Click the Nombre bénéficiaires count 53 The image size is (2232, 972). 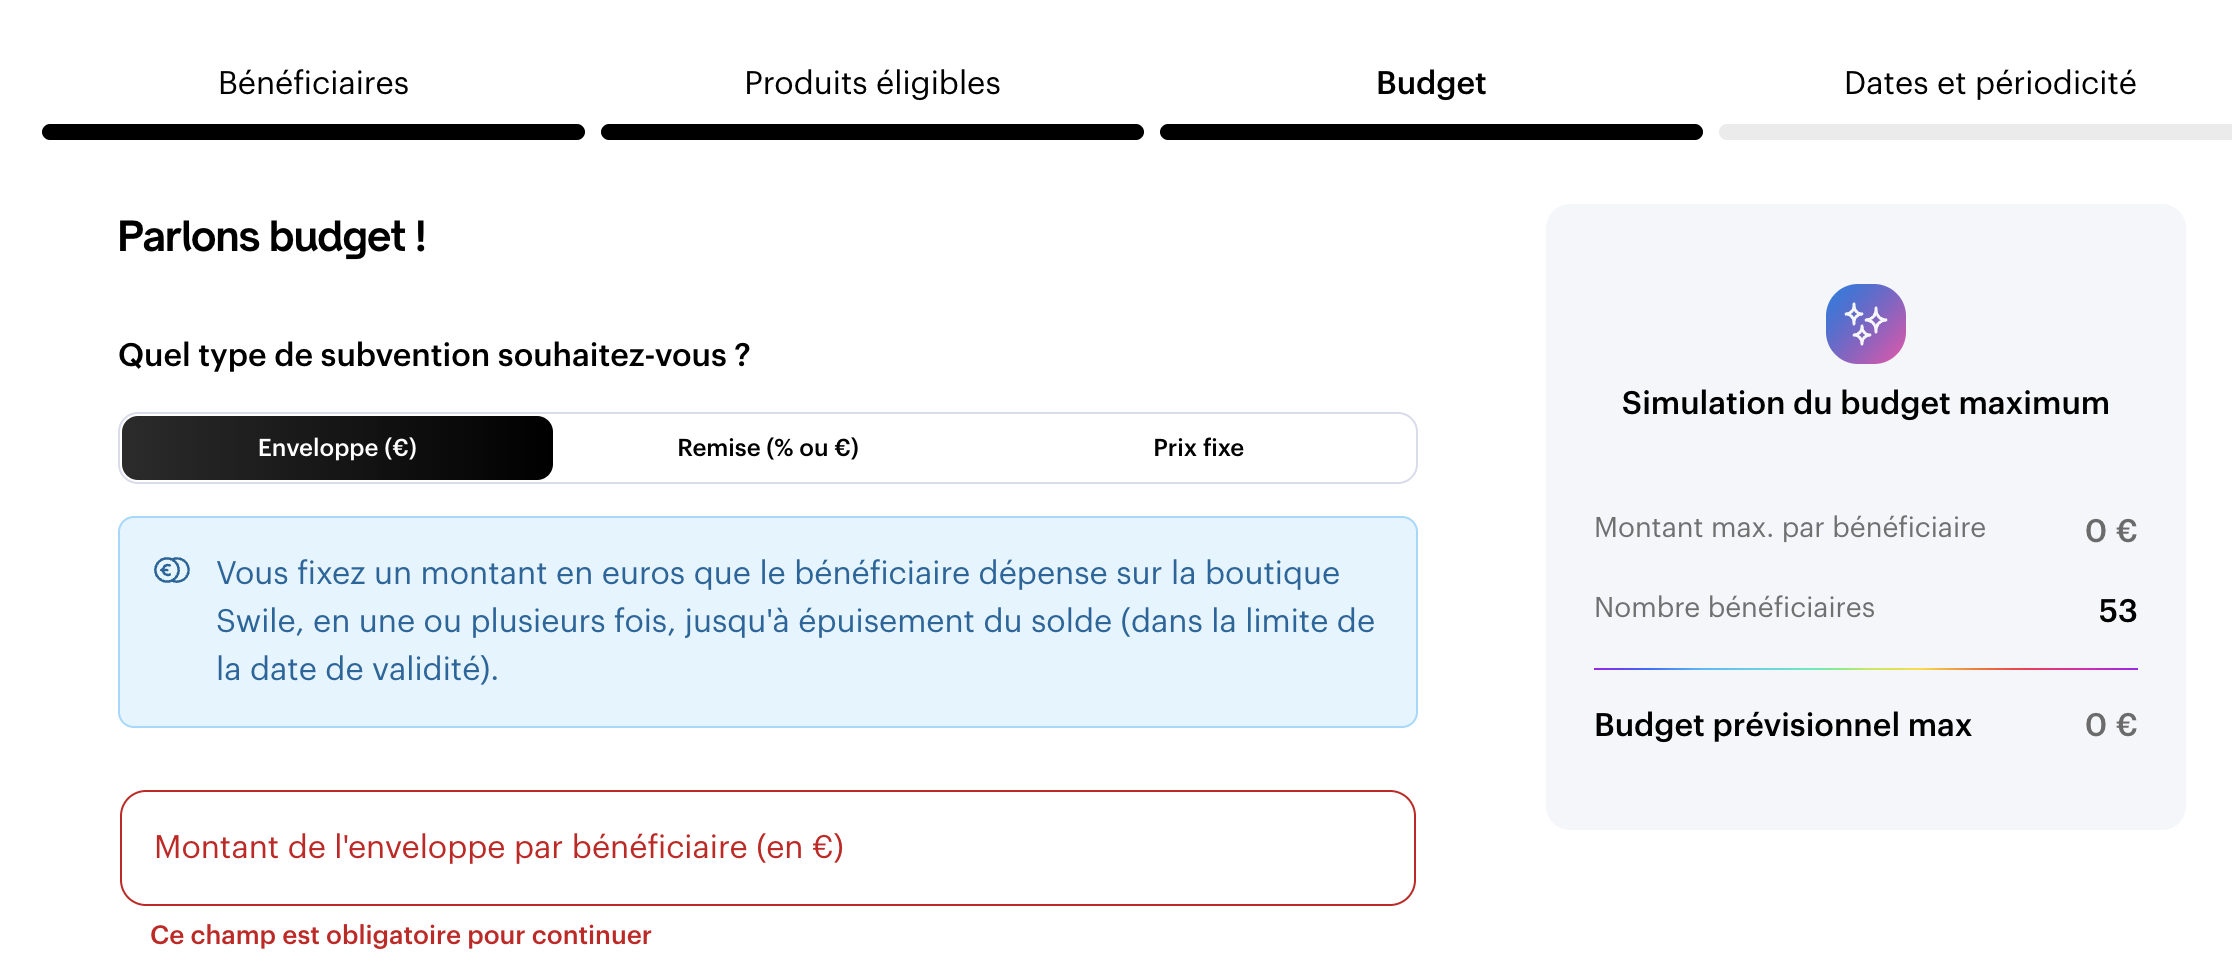[x=2118, y=610]
